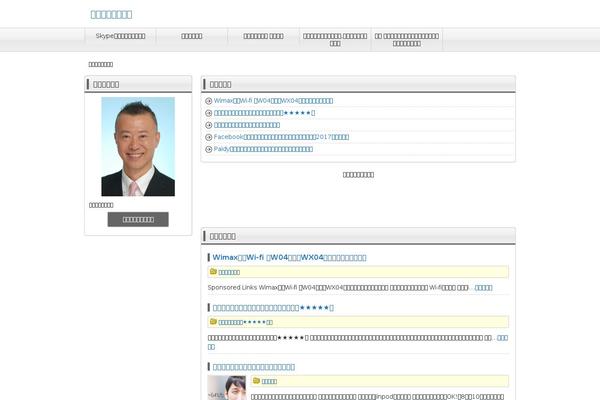Click the breadcrumb text below navigation bar
Screen dimensions: 600x400
pyautogui.click(x=101, y=64)
